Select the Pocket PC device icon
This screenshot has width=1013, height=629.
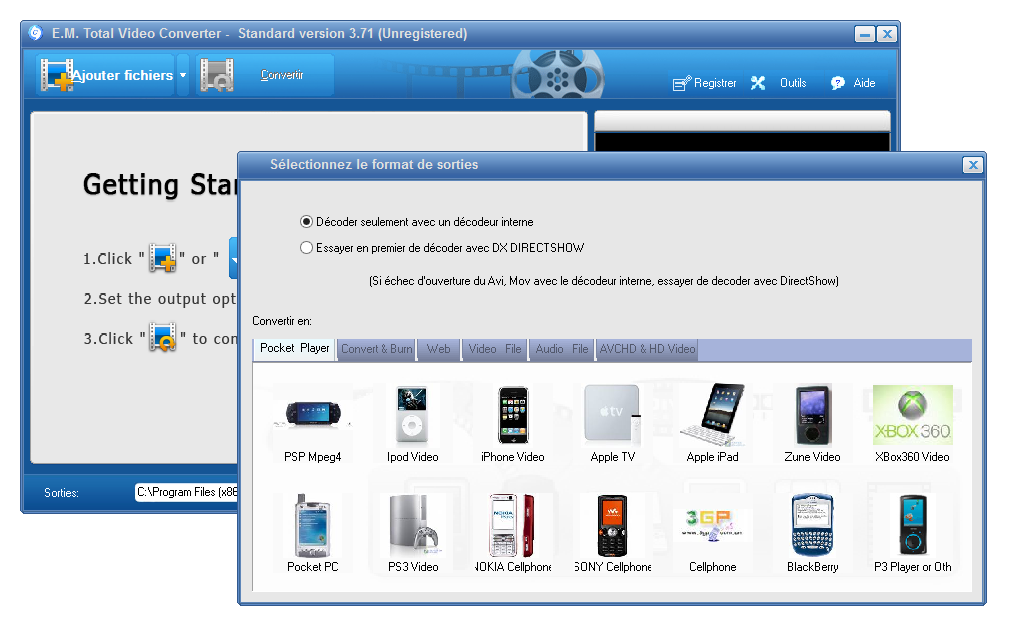pyautogui.click(x=313, y=526)
